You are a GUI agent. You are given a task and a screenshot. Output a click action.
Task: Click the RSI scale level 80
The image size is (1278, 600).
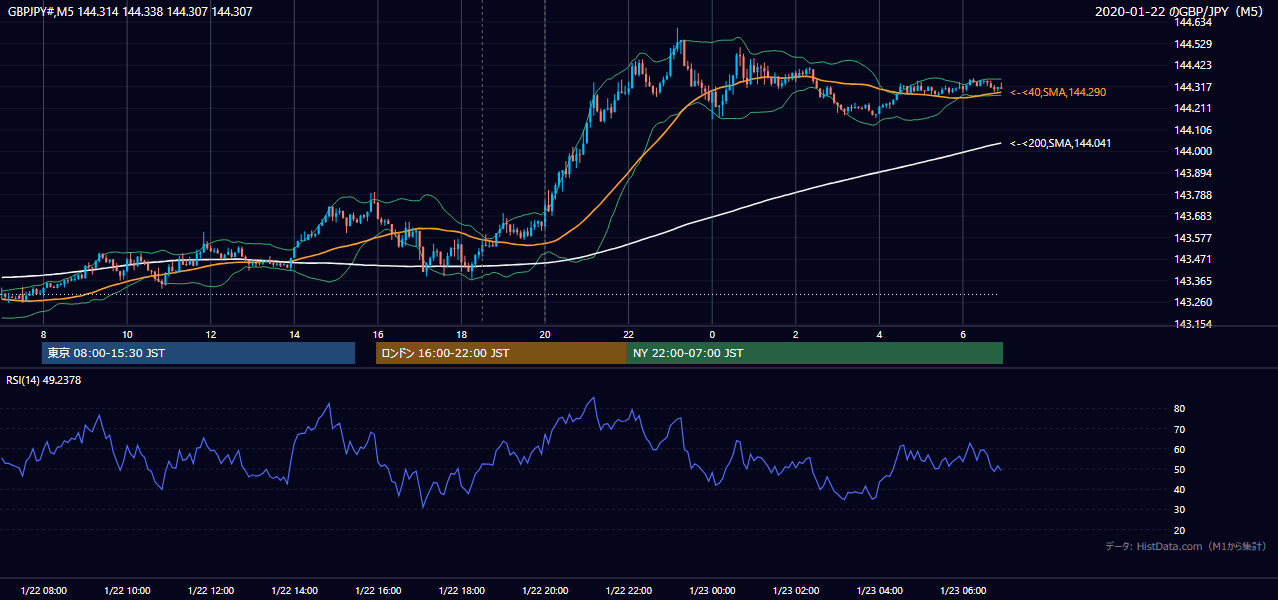point(1179,409)
